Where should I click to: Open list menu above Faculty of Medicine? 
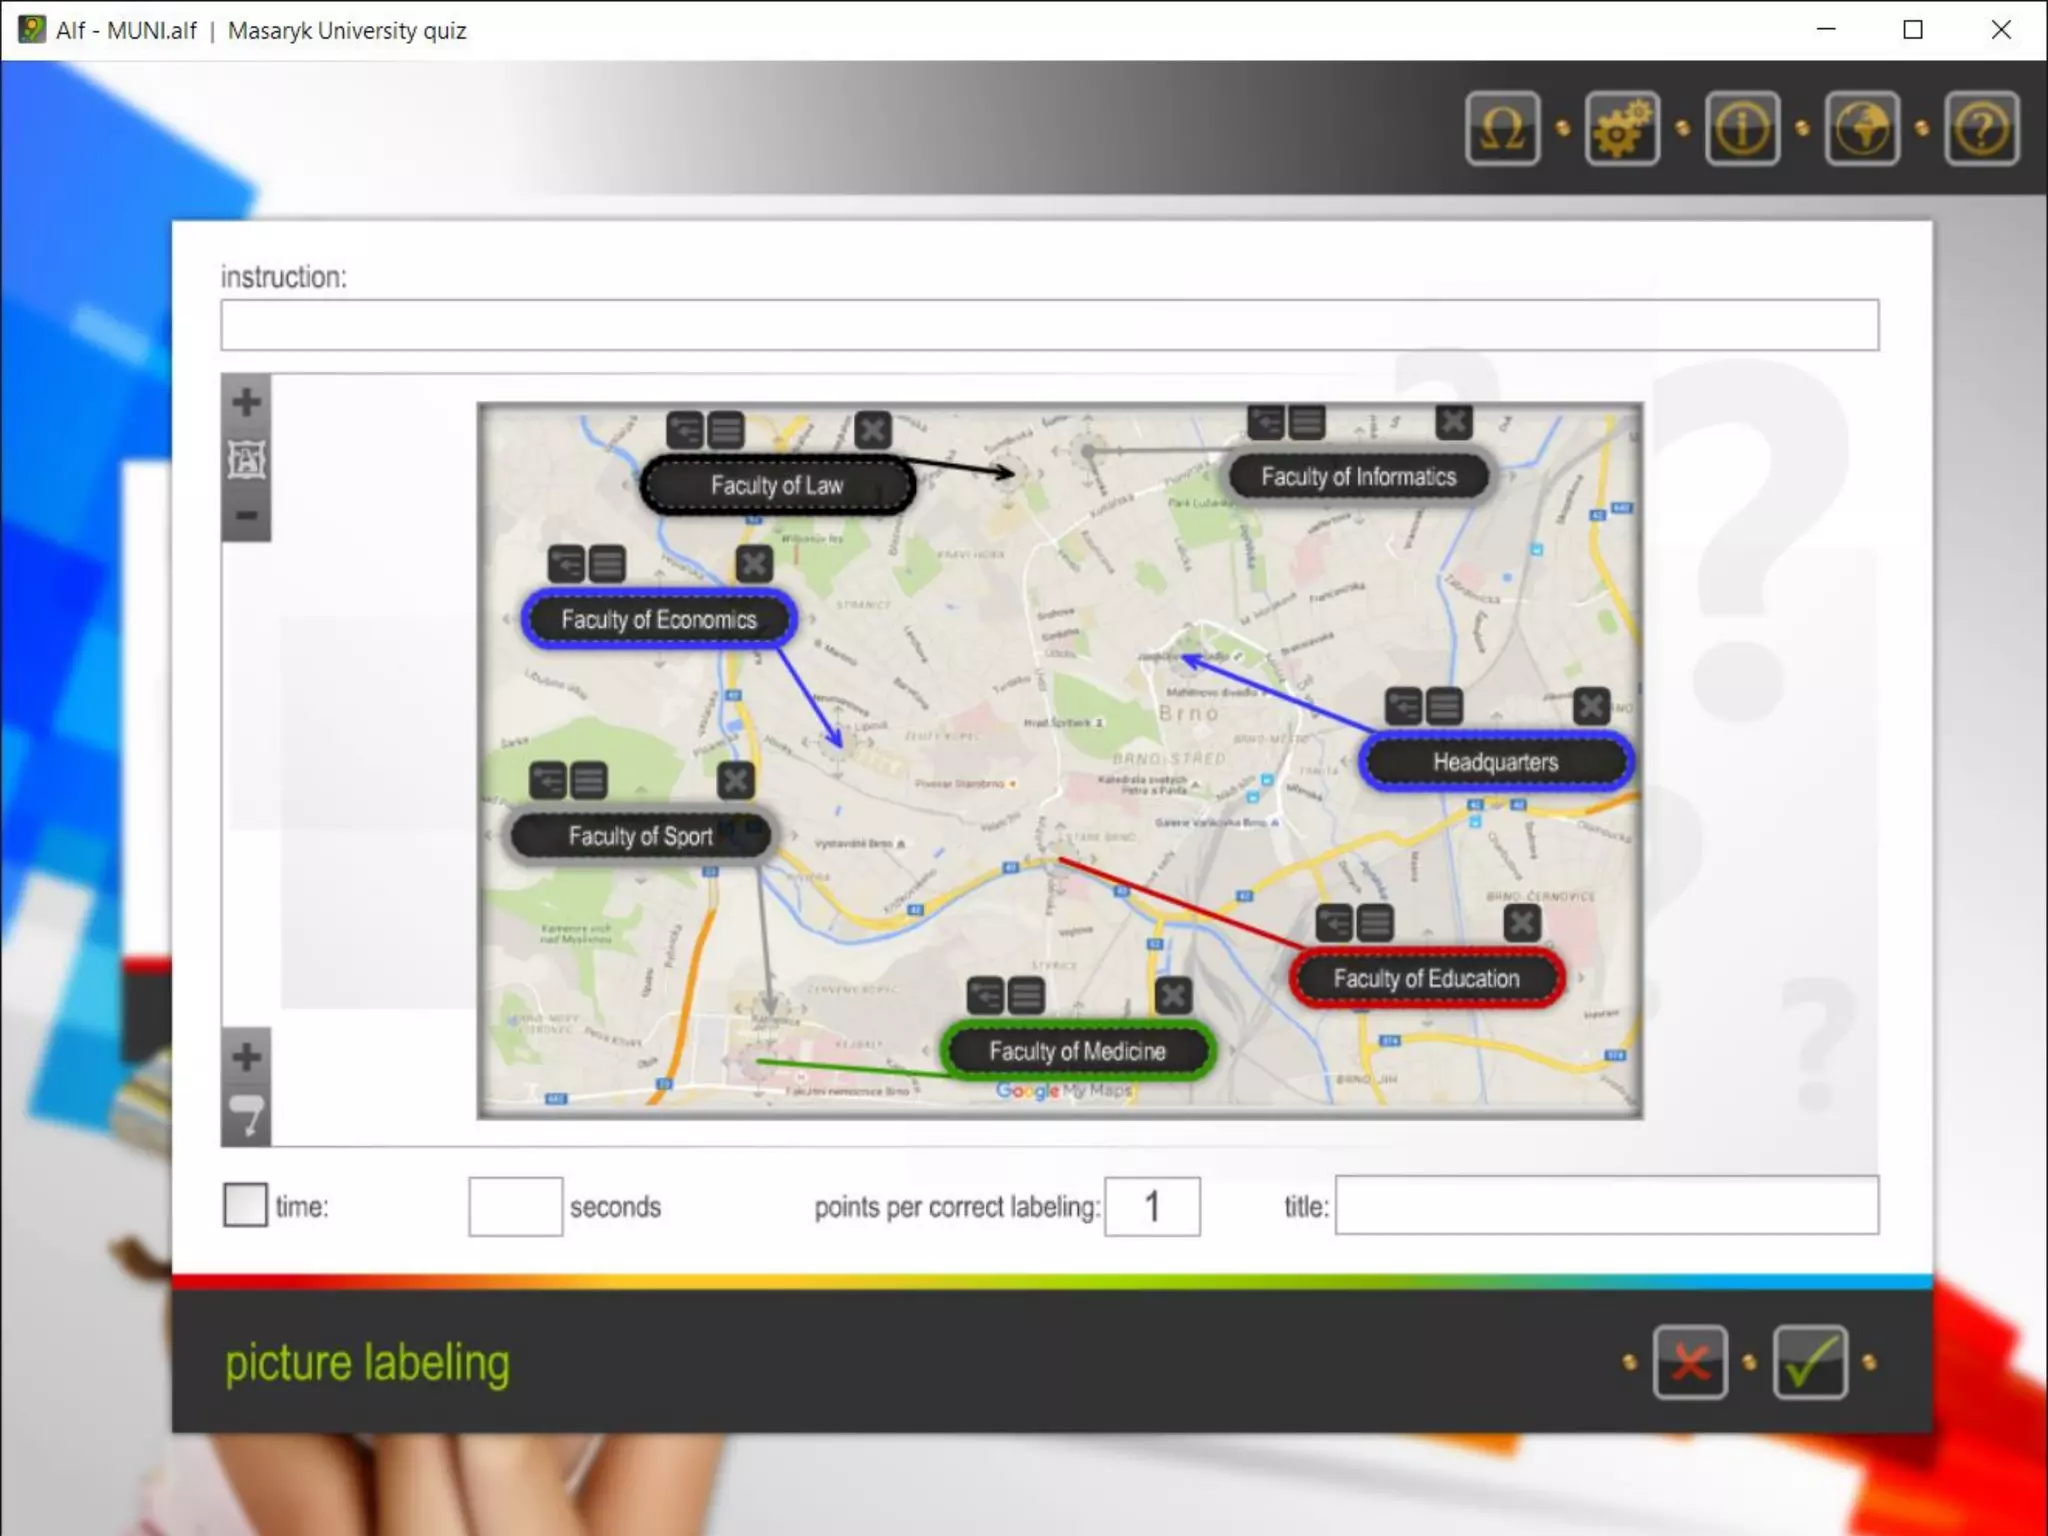1026,996
